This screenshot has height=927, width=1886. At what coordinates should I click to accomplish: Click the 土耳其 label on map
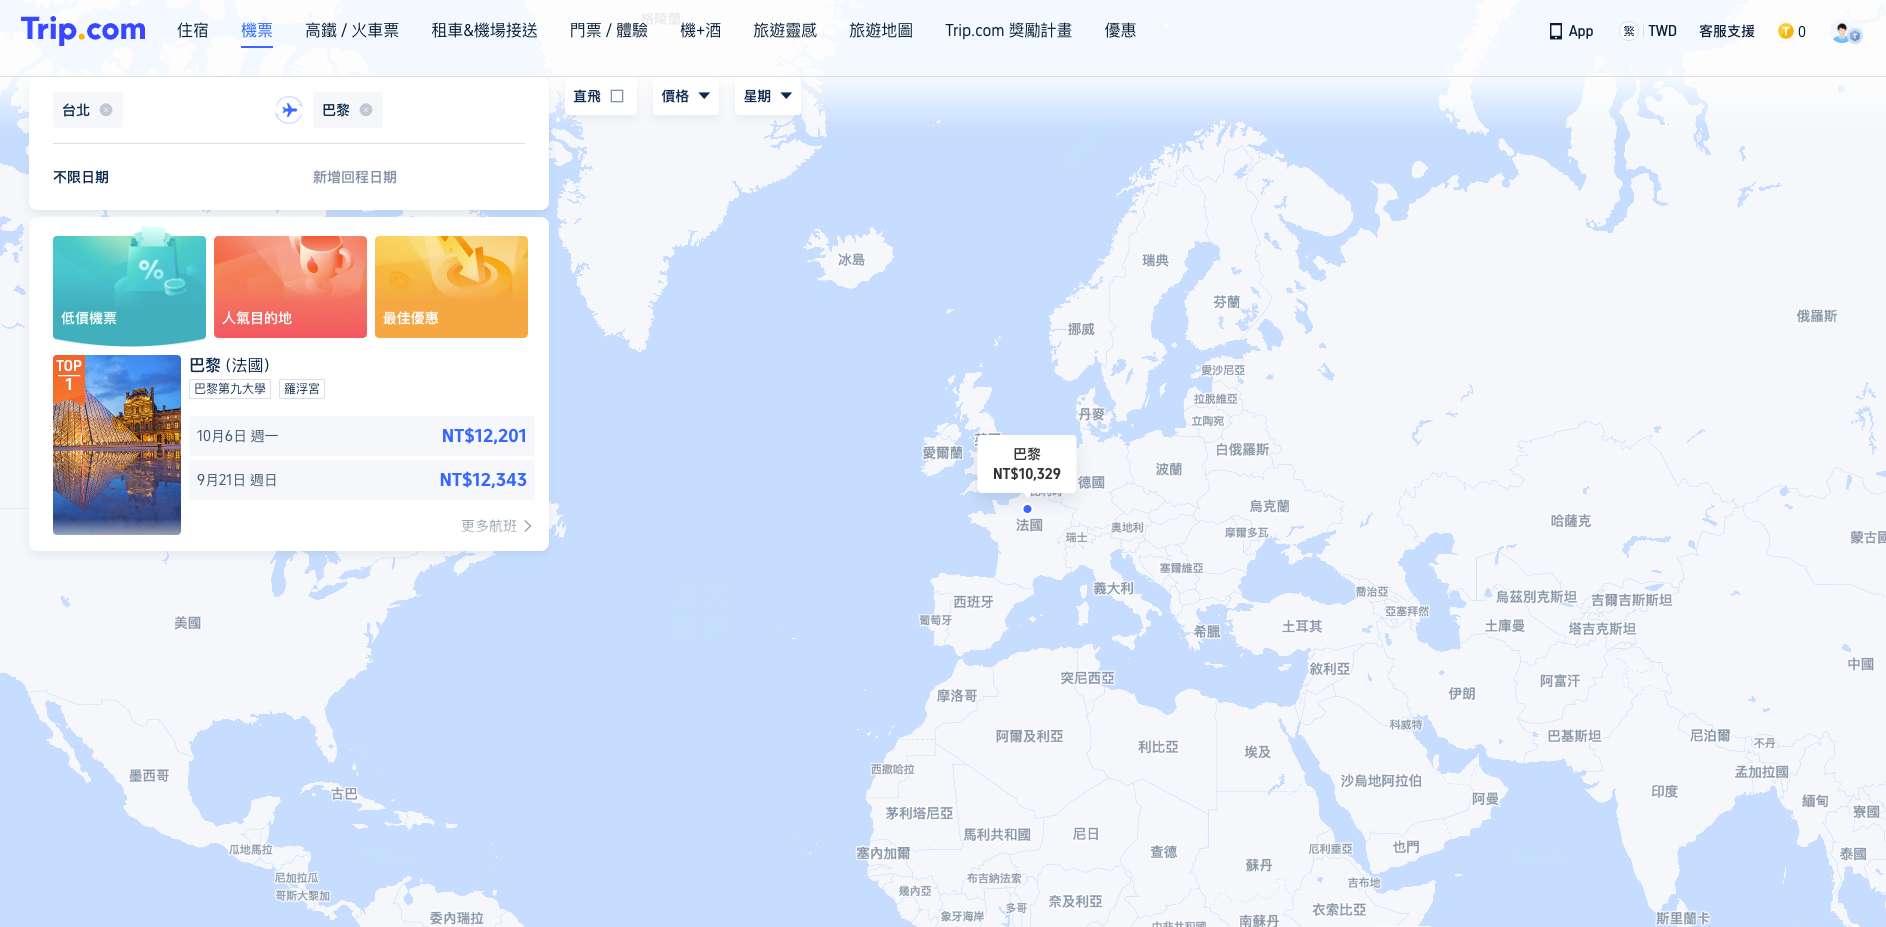pyautogui.click(x=1302, y=626)
